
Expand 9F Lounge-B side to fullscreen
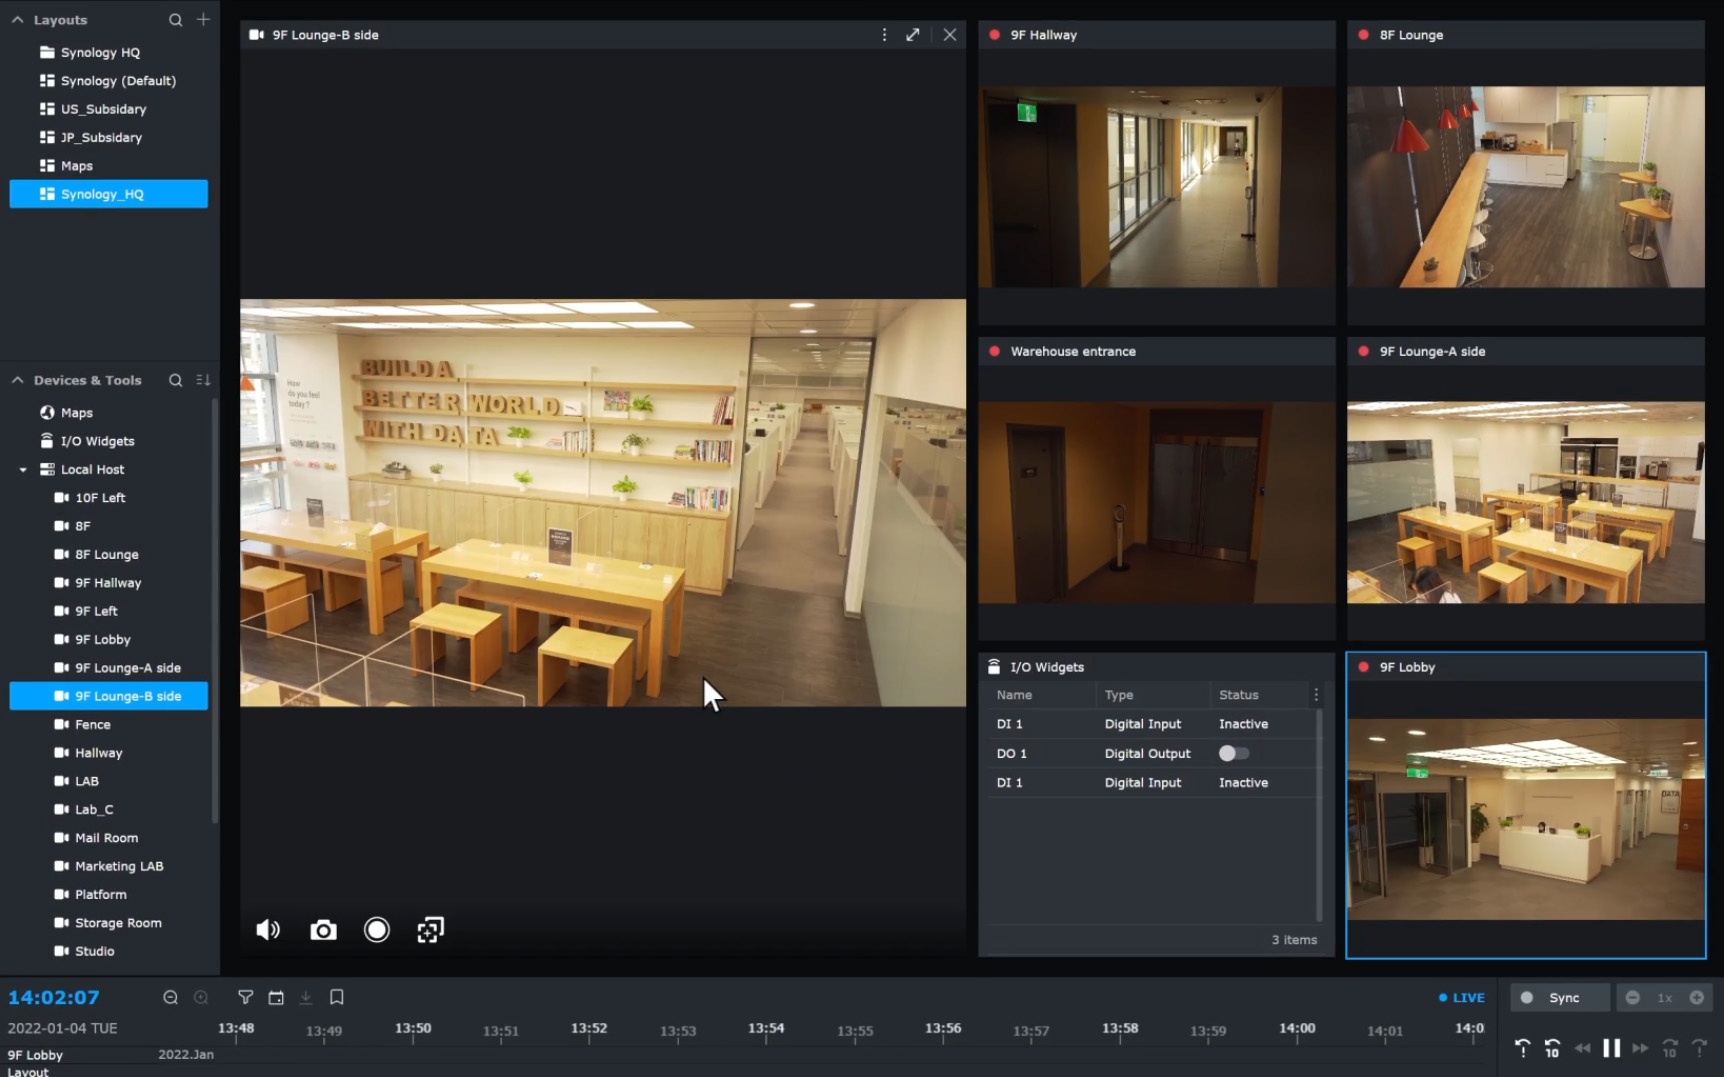pos(913,35)
